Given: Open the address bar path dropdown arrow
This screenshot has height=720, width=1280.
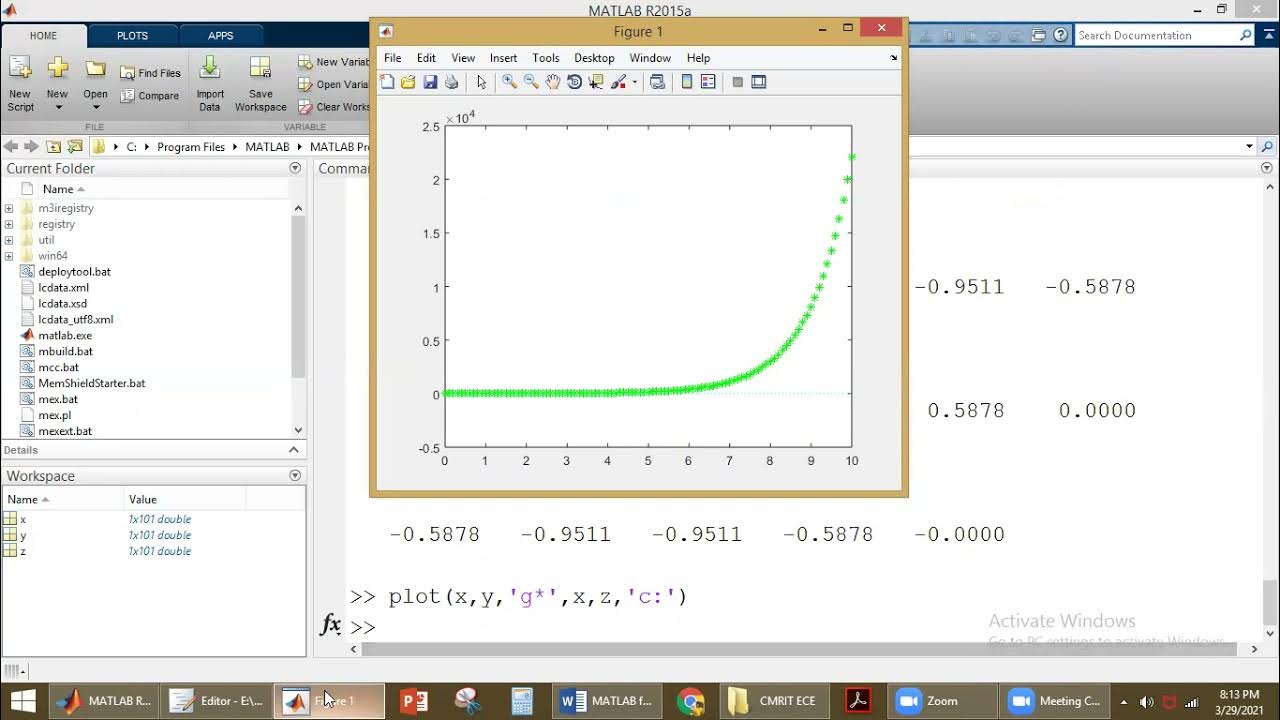Looking at the screenshot, I should tap(1249, 146).
